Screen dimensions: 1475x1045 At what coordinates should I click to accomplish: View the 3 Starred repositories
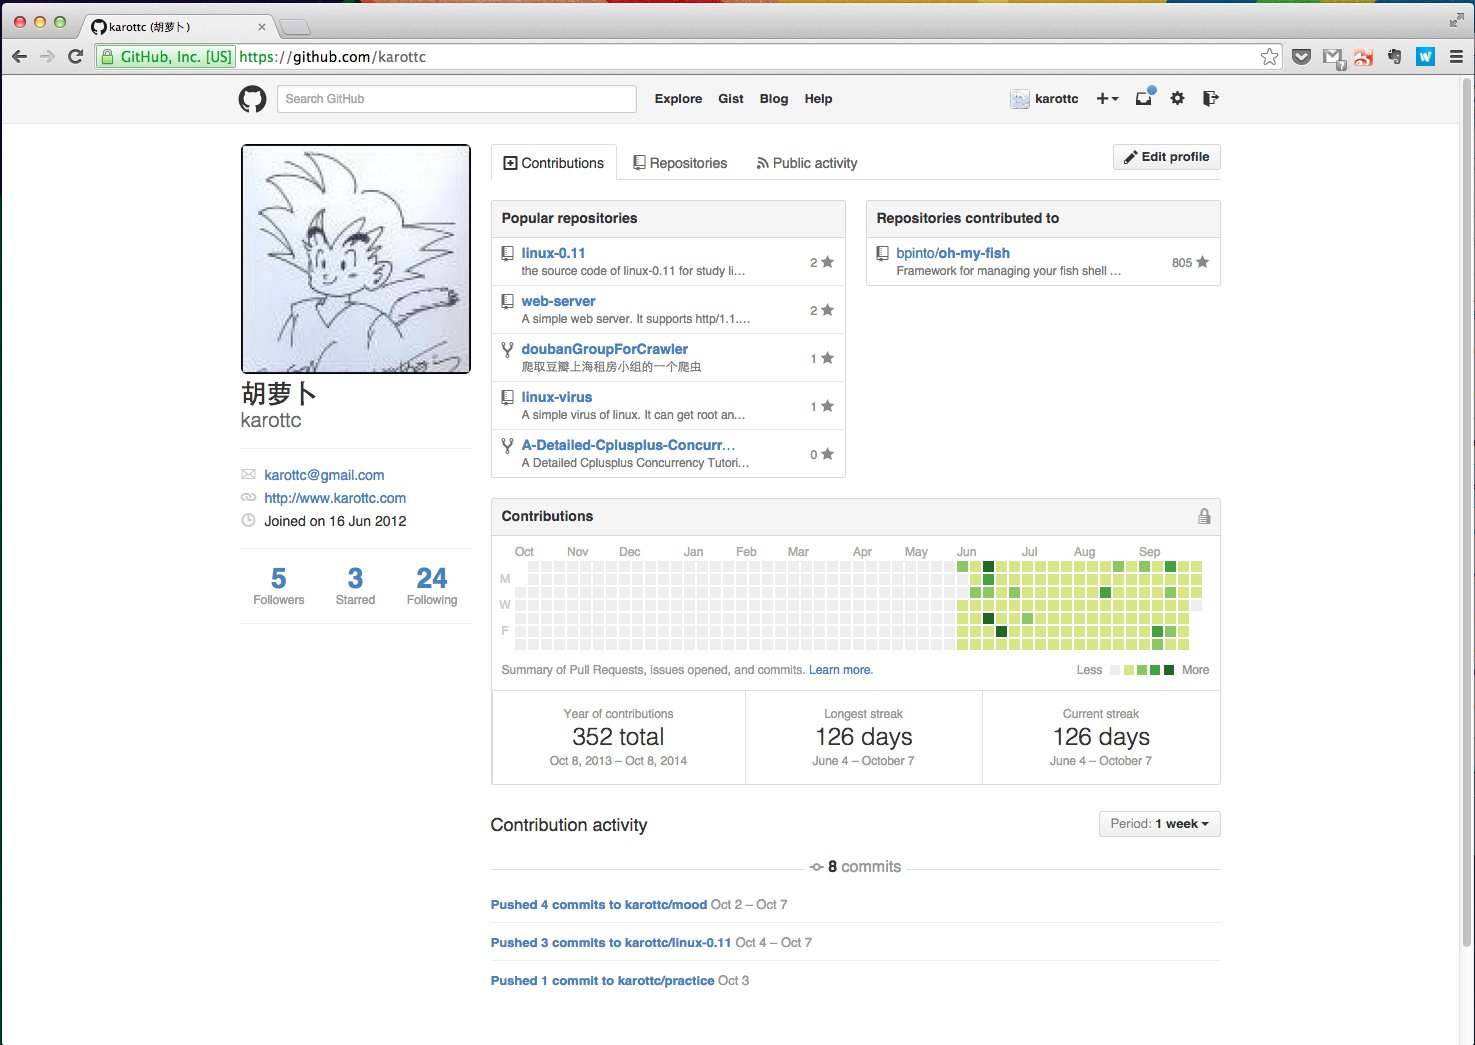[x=355, y=586]
